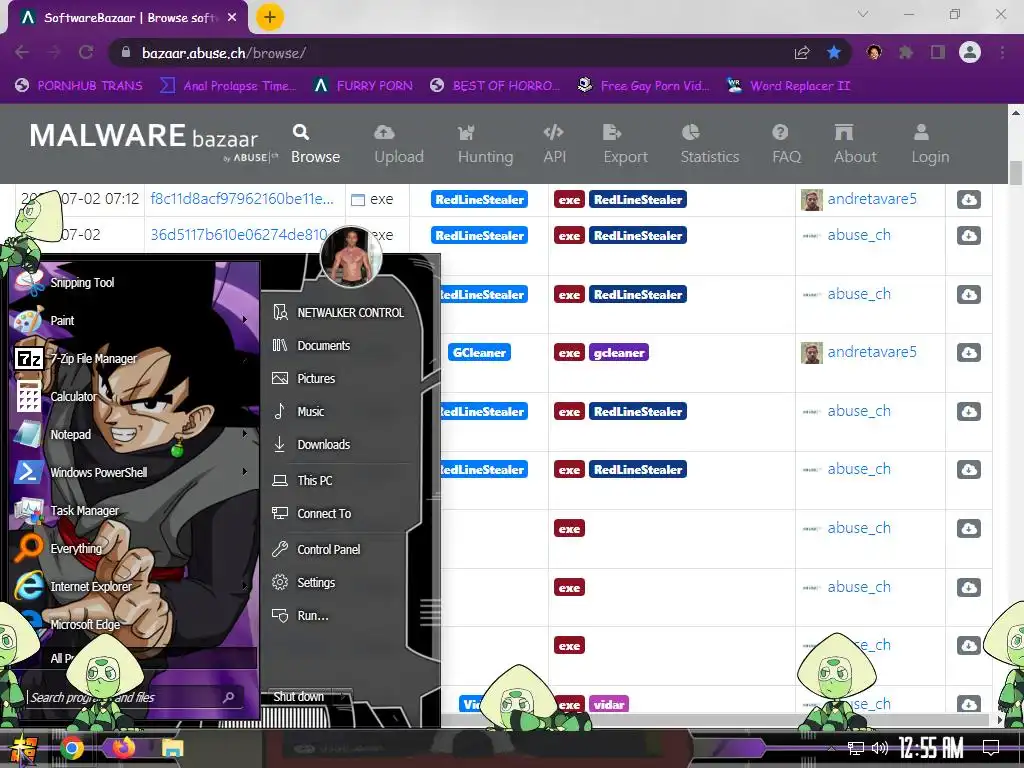Download sample in andretavare5 GCleaner row

[968, 353]
